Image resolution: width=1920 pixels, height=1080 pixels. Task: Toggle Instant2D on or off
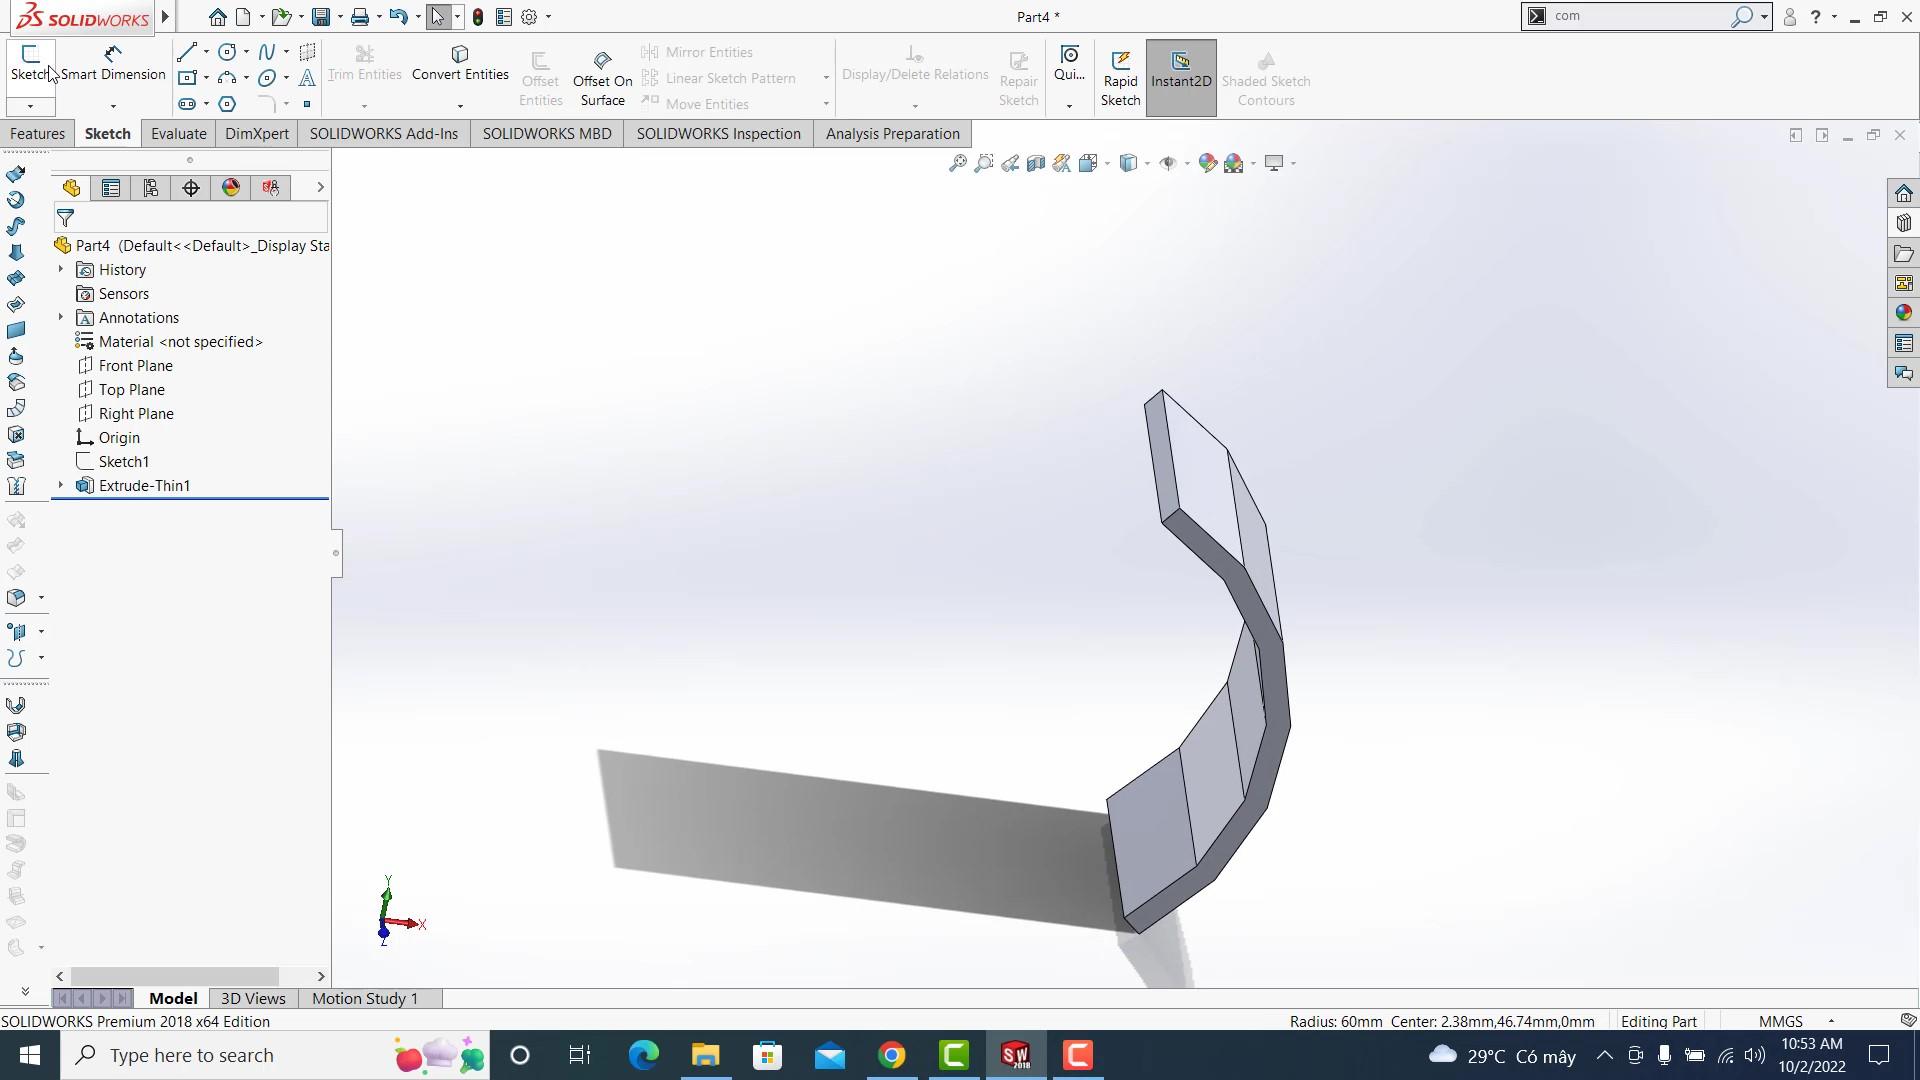[1181, 78]
